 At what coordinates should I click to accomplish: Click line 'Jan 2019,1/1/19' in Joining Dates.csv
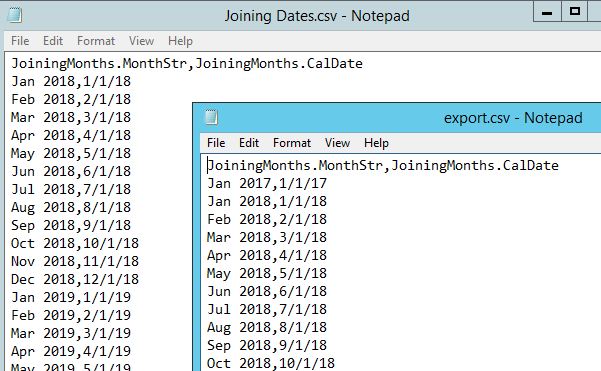(x=71, y=298)
